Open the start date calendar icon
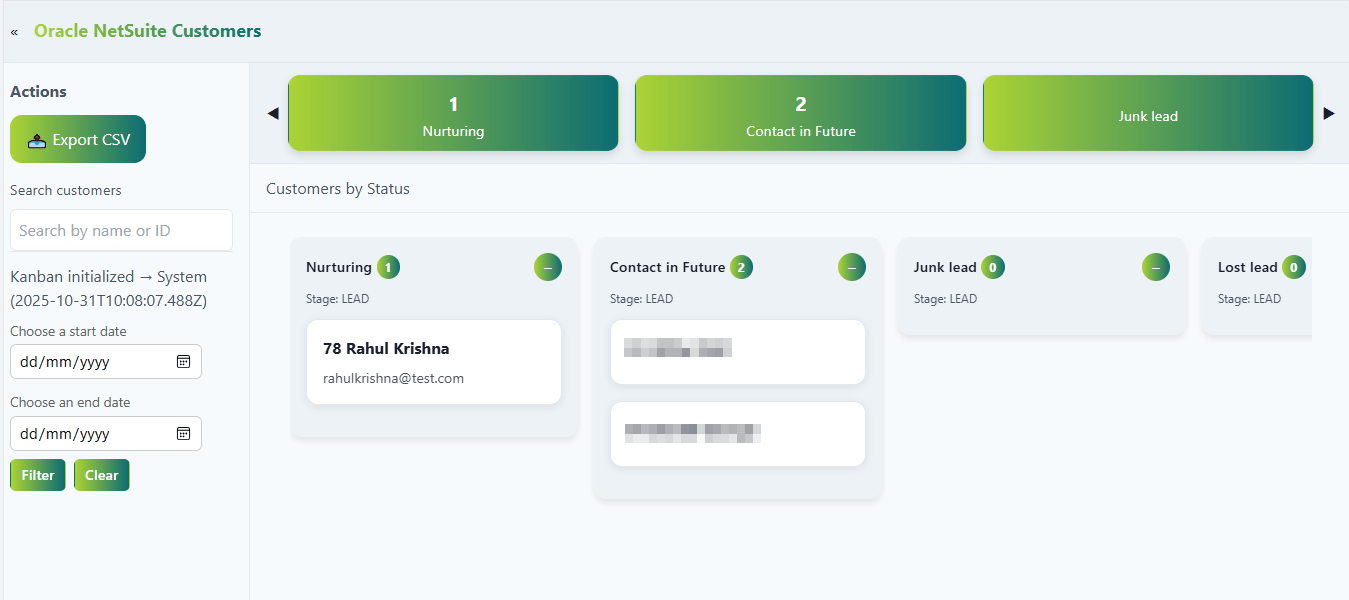 point(184,361)
